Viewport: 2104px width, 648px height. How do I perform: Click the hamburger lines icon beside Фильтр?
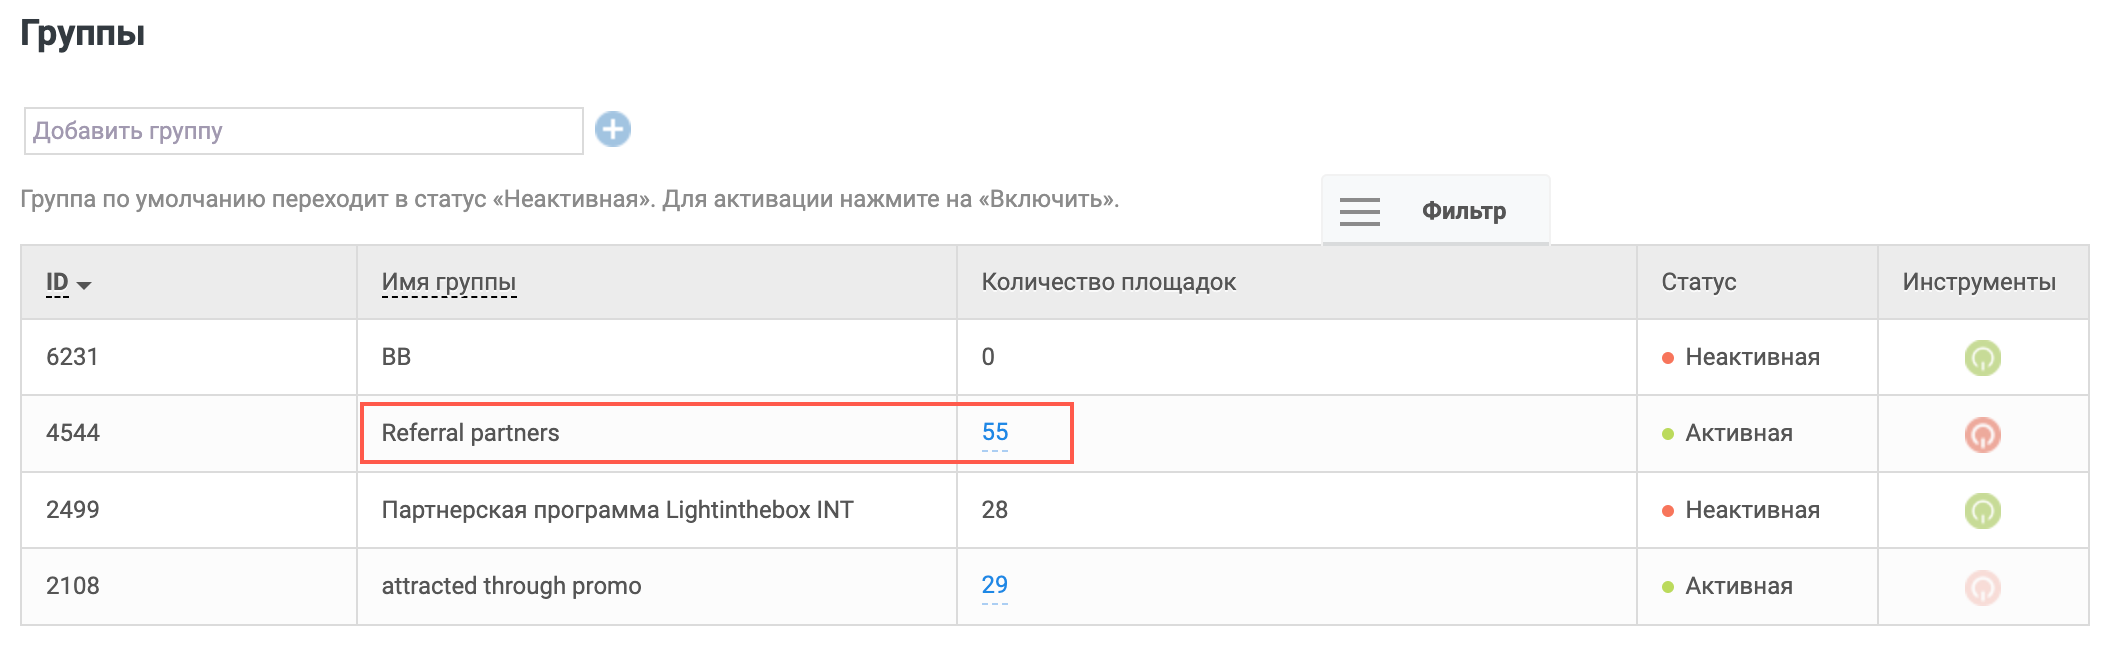(1360, 211)
